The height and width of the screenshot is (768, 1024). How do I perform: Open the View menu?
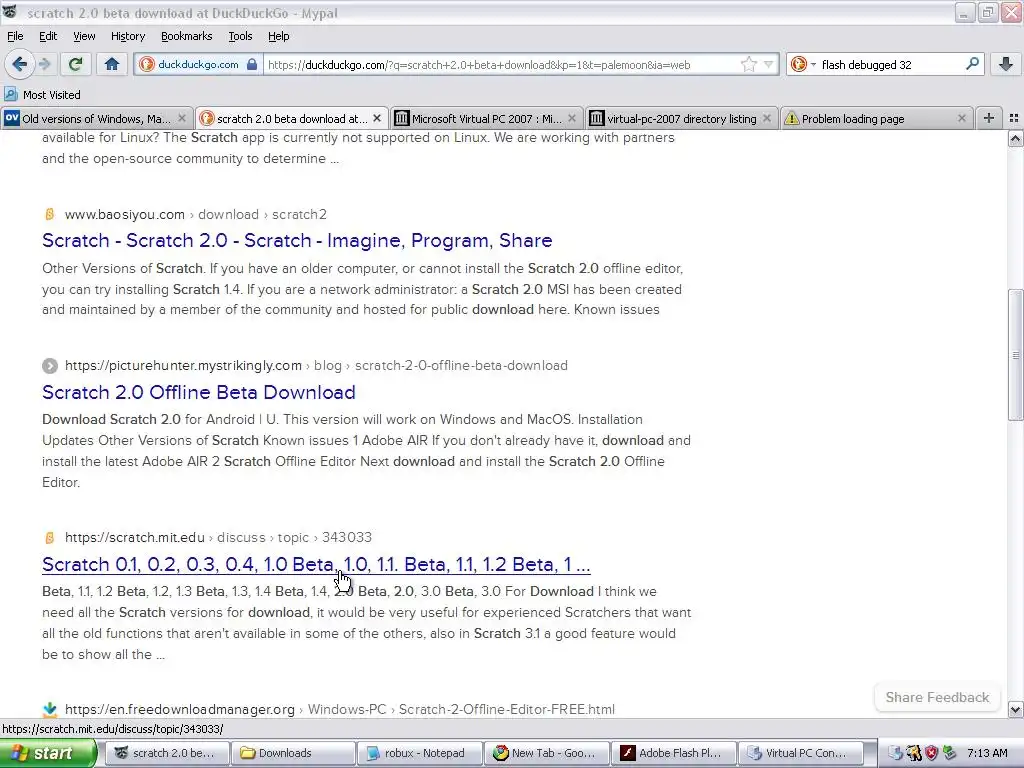(x=84, y=36)
